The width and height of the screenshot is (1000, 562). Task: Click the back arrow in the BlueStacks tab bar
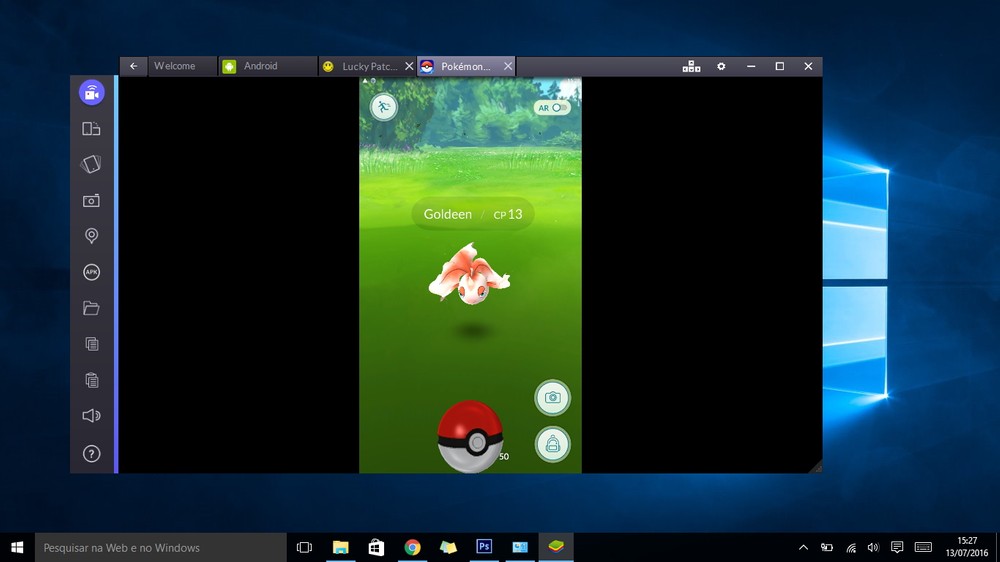pos(133,66)
